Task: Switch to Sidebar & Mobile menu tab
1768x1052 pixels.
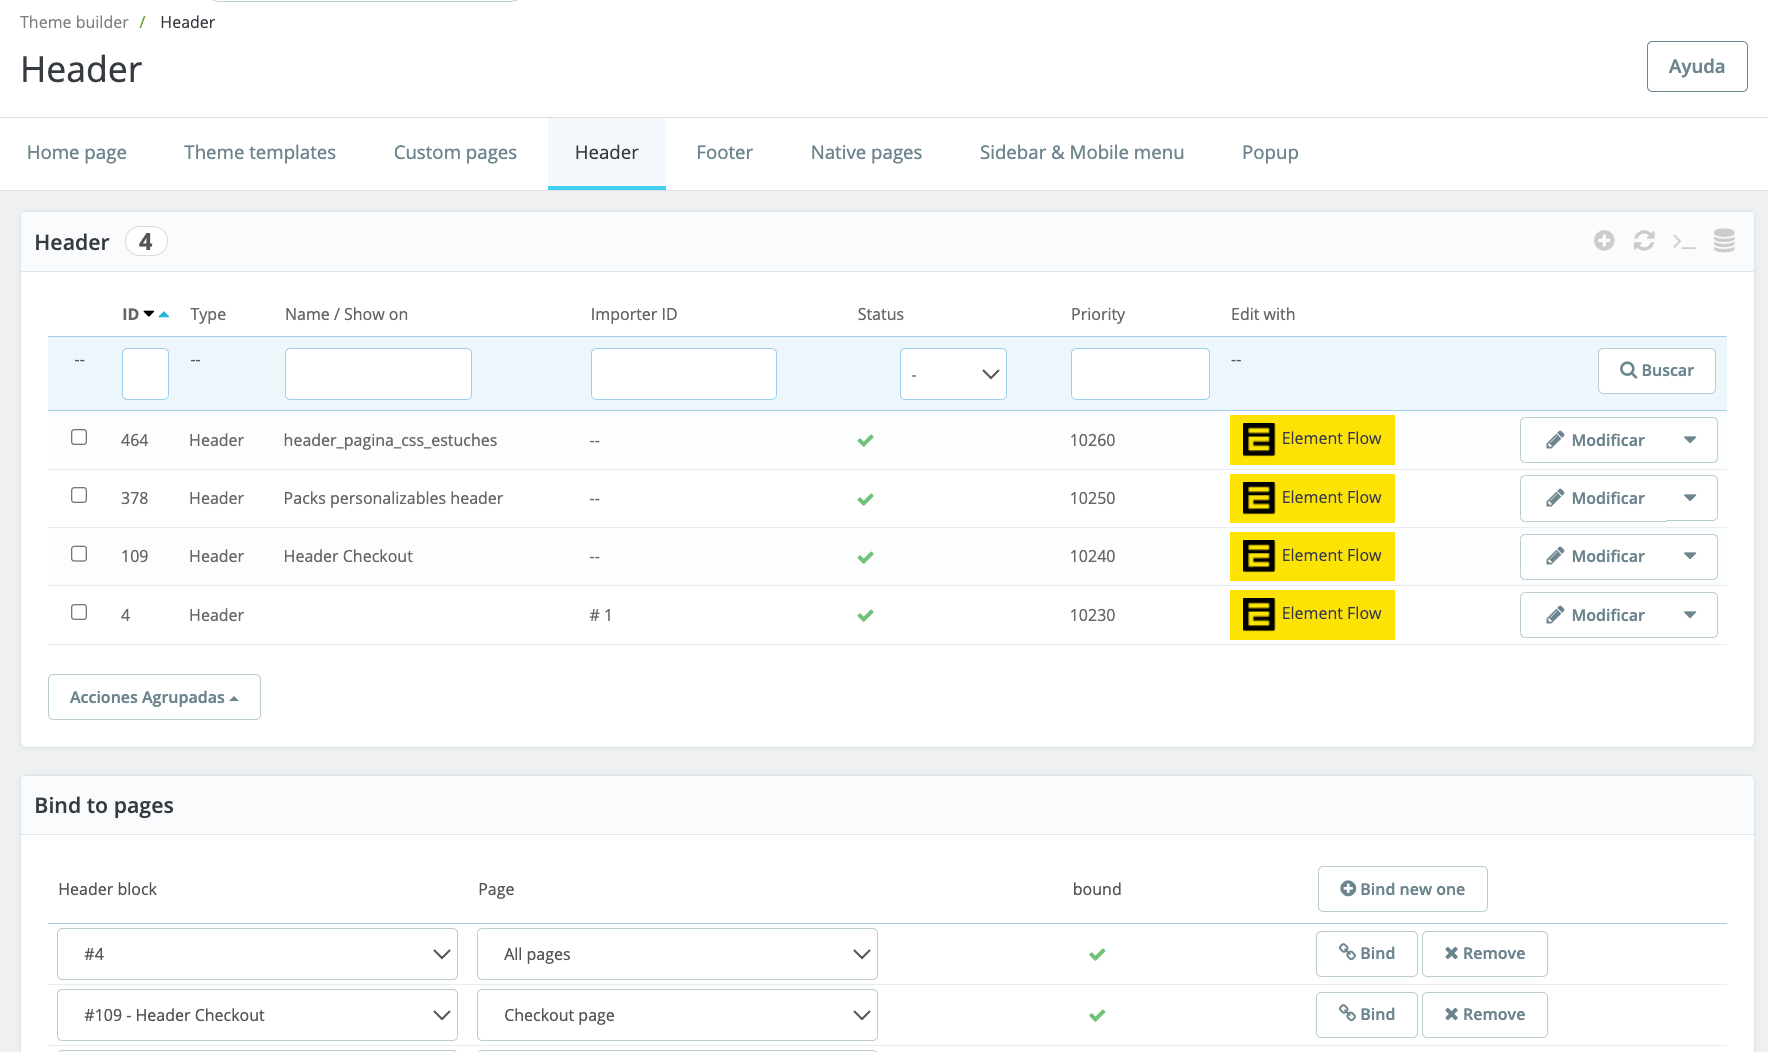Action: coord(1082,153)
